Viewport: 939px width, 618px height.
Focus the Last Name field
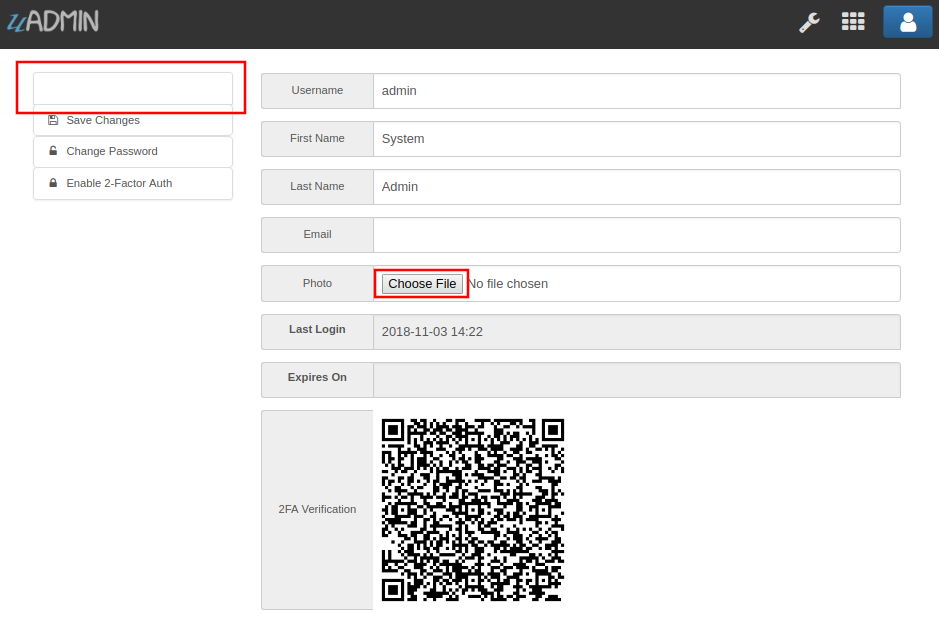637,187
